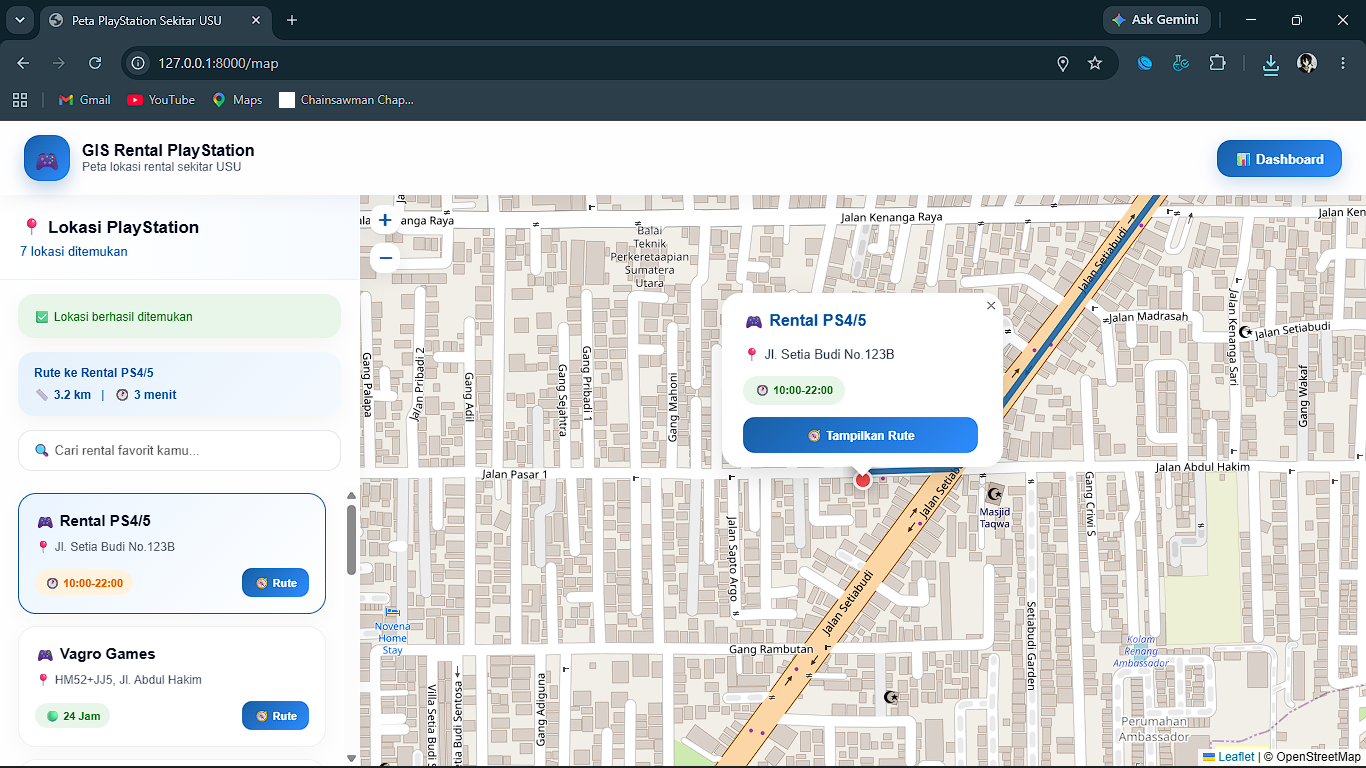This screenshot has width=1366, height=768.
Task: Click the location list scrollbar thumb
Action: coord(351,540)
